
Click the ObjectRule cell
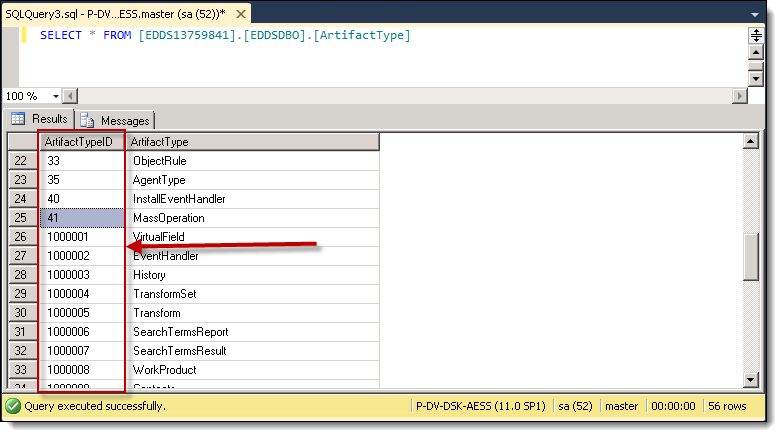pyautogui.click(x=252, y=161)
